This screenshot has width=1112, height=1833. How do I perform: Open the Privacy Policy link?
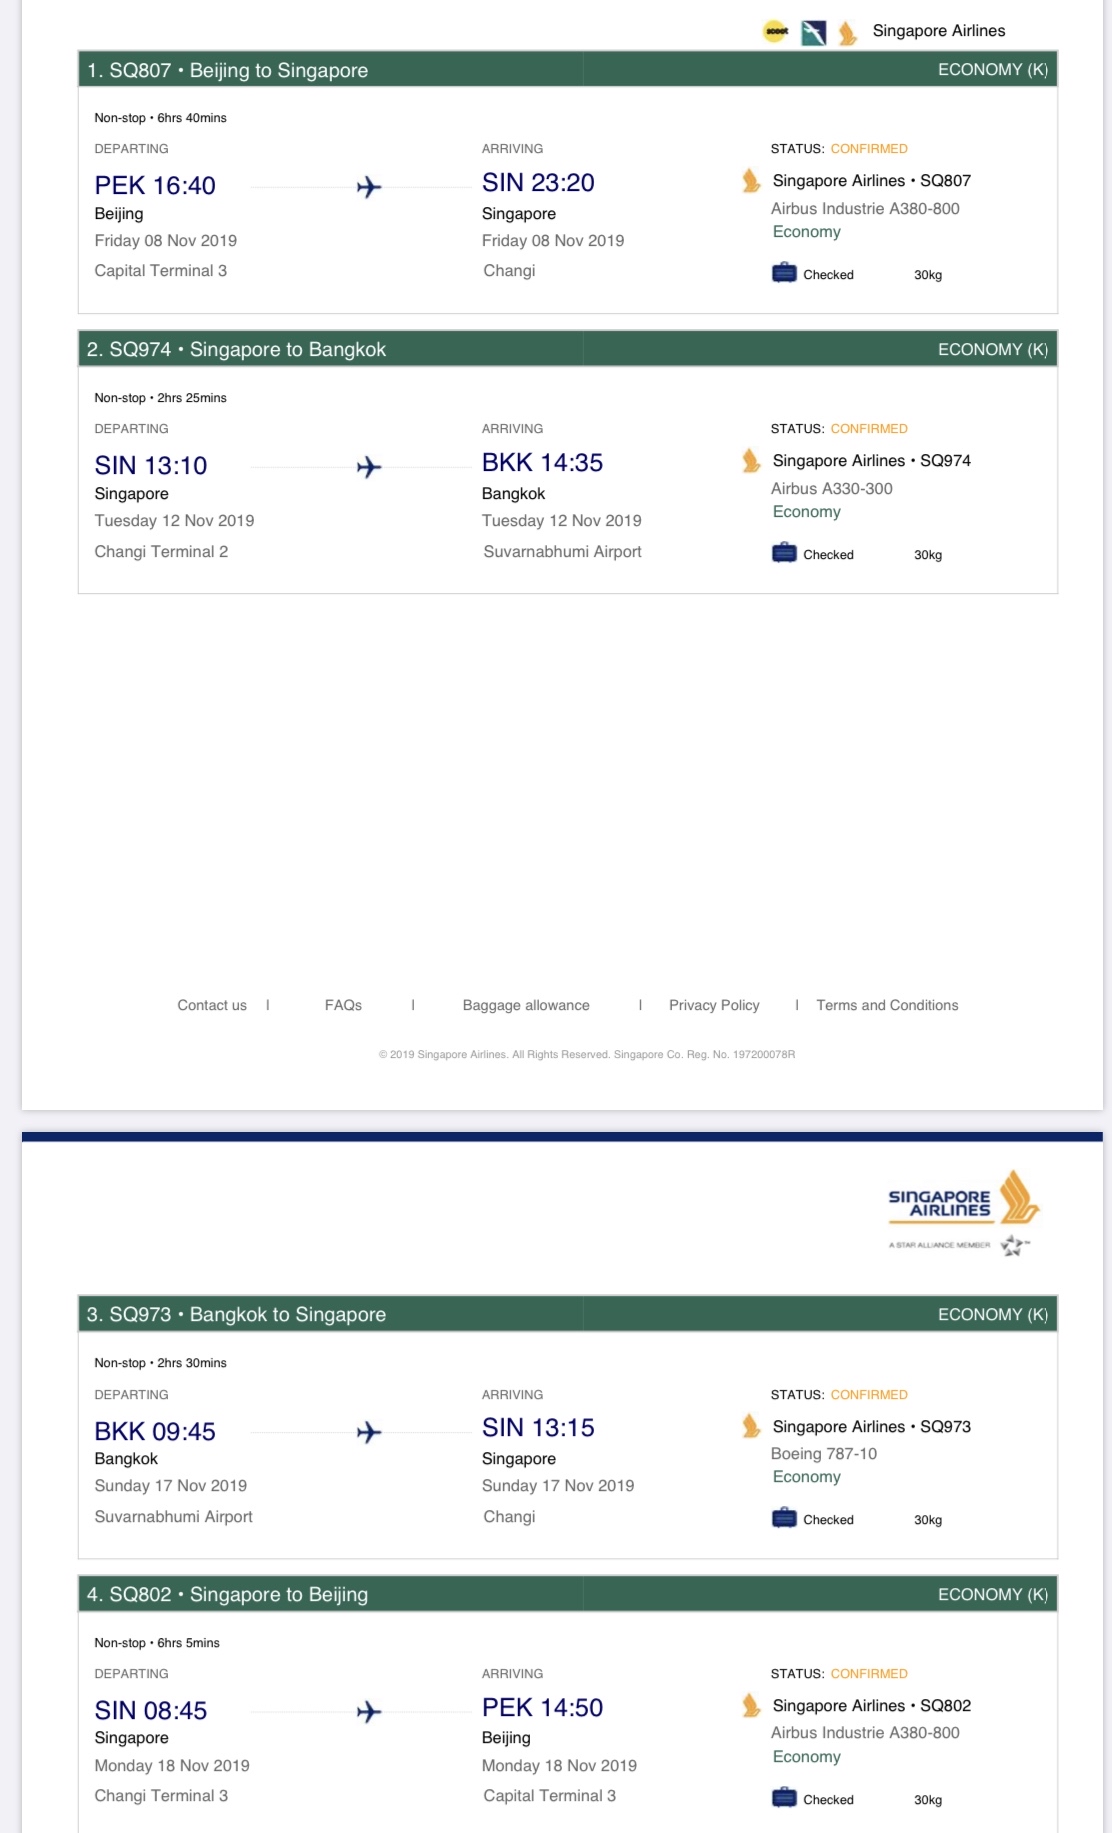pos(714,1005)
